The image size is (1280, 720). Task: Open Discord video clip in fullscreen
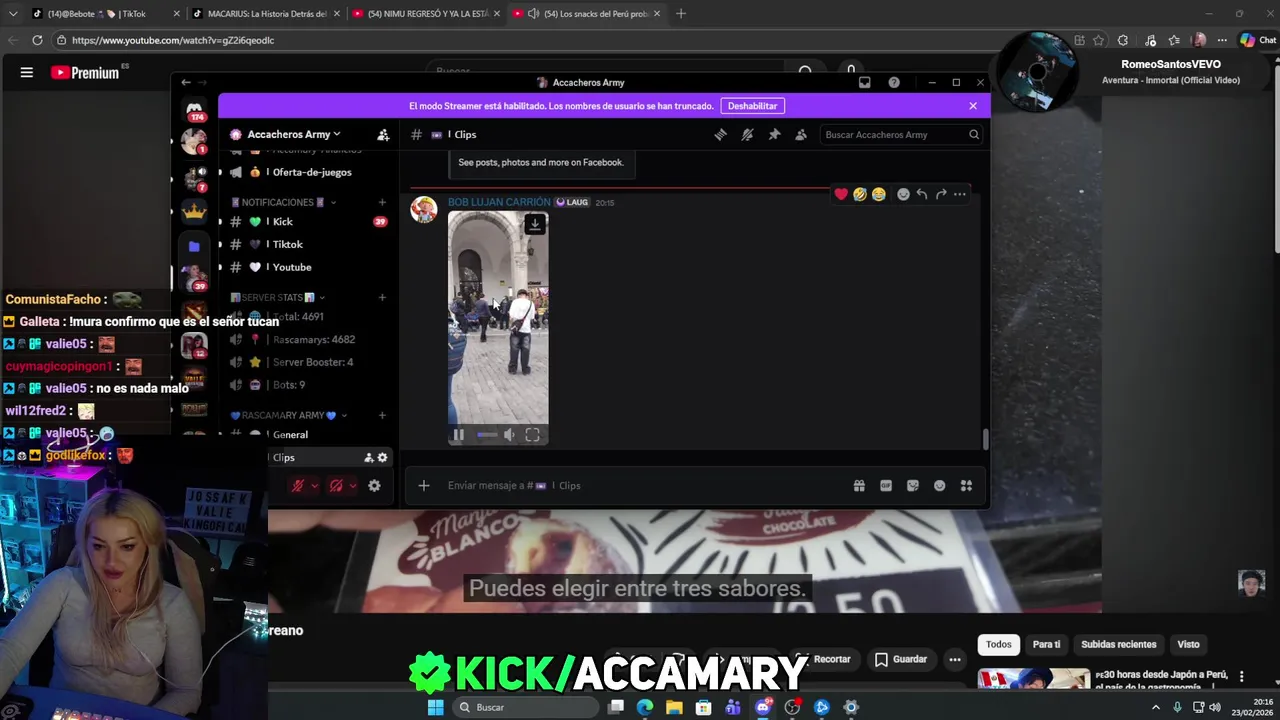click(532, 434)
